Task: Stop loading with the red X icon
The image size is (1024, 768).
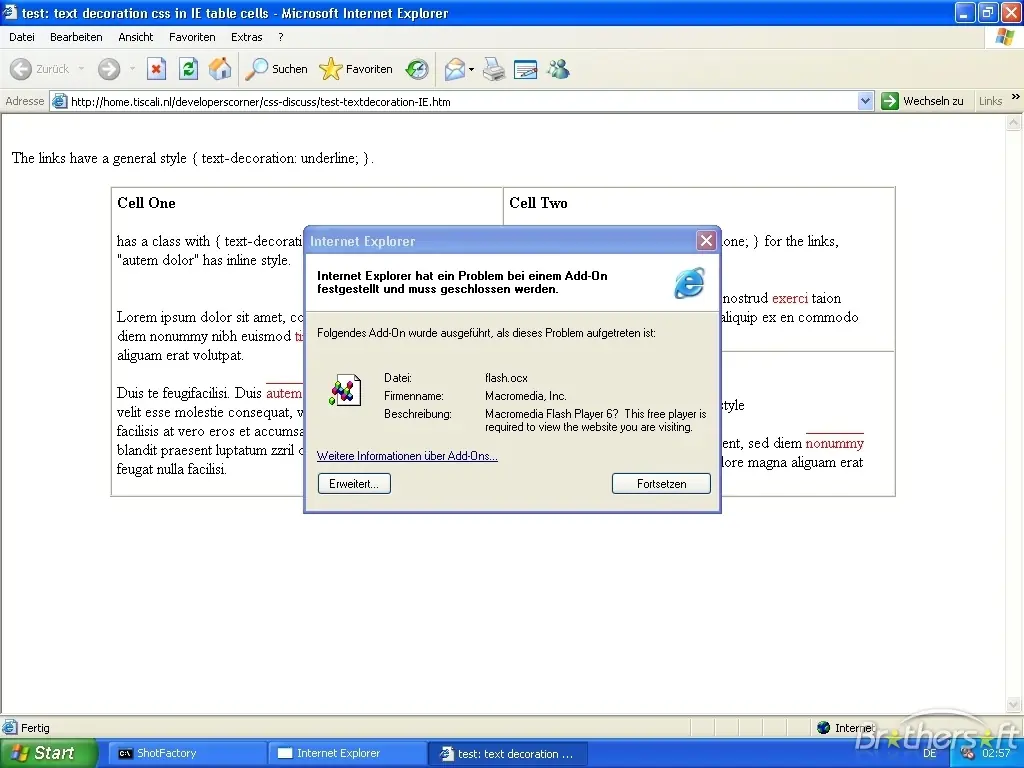Action: pyautogui.click(x=156, y=69)
